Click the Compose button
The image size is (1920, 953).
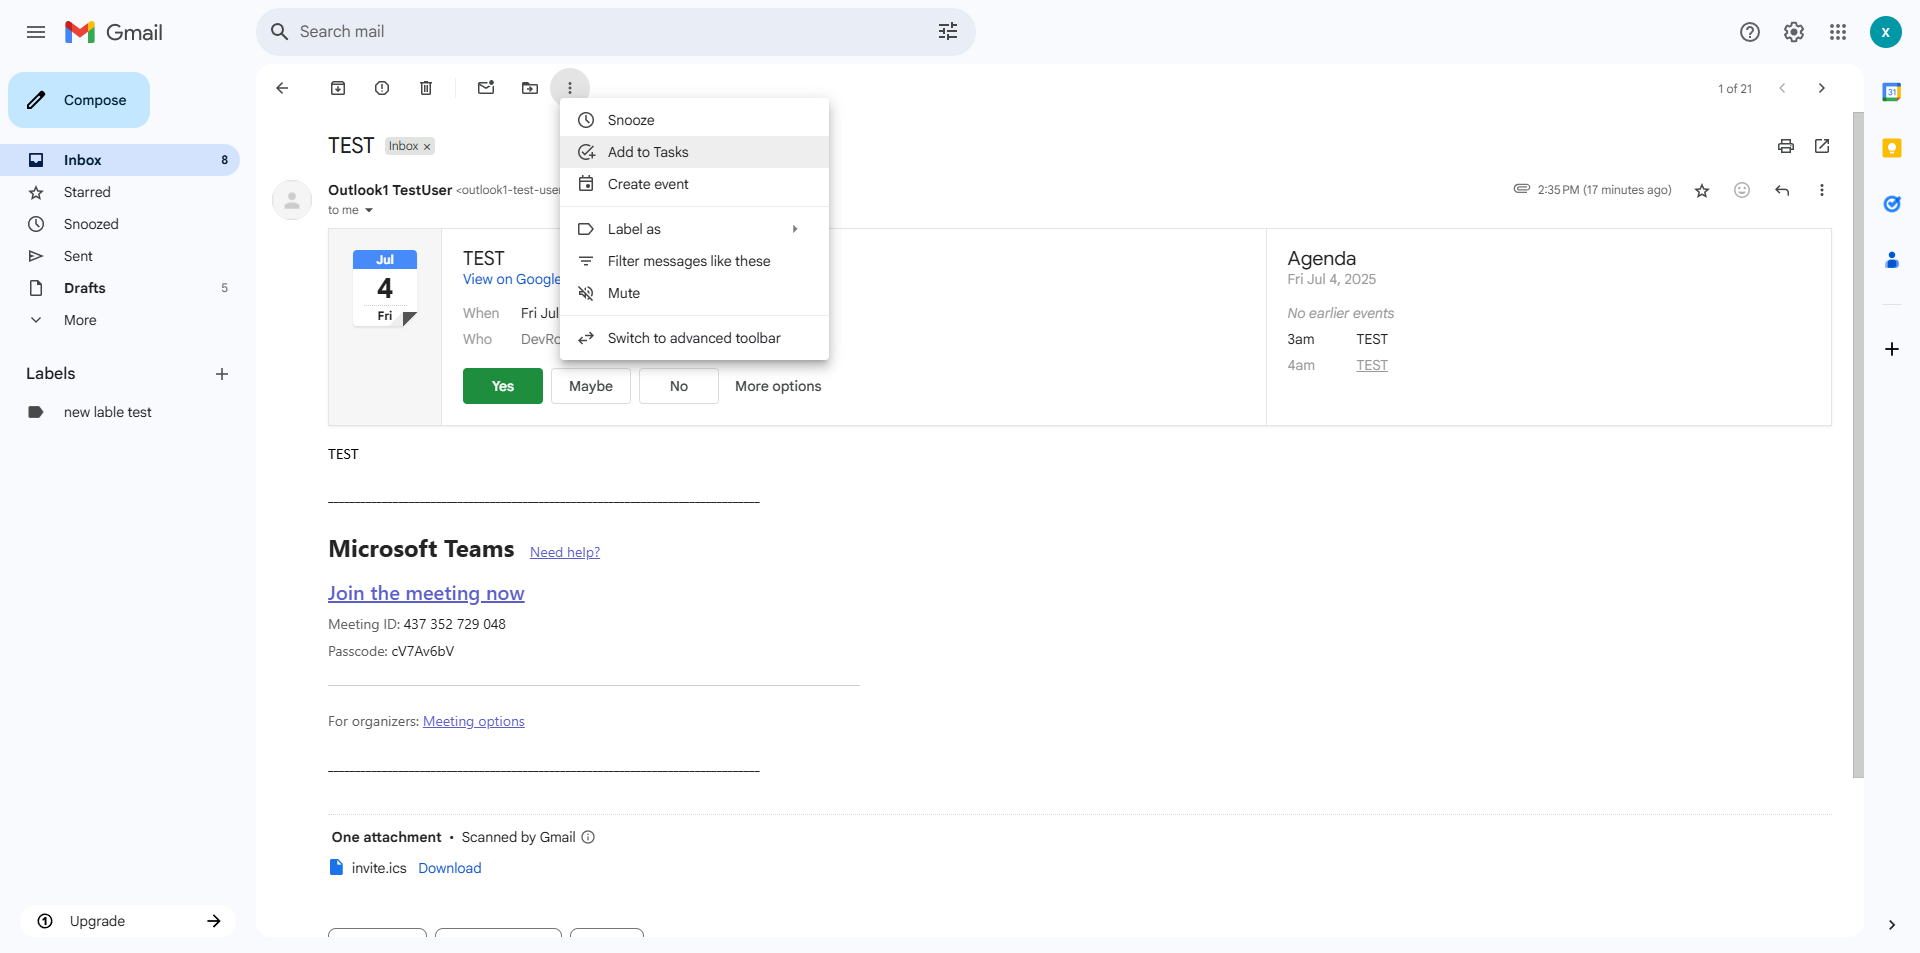pyautogui.click(x=79, y=100)
